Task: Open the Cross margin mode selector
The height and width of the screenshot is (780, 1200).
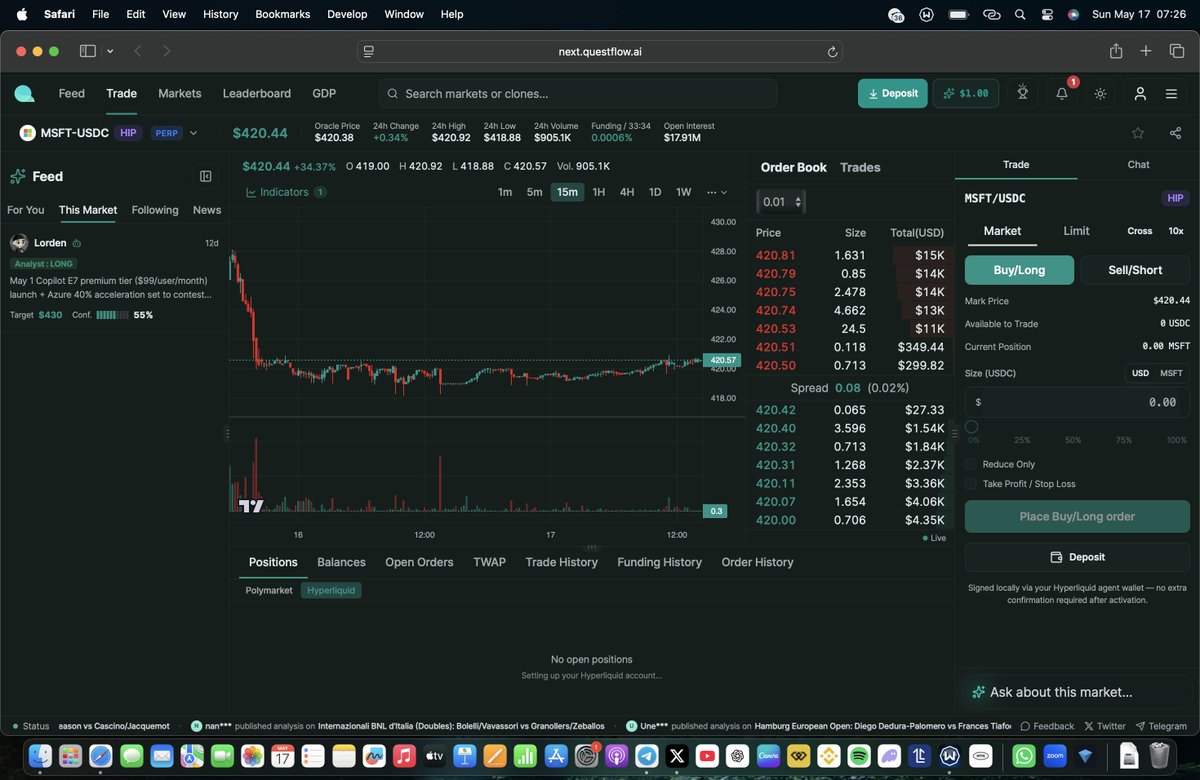Action: point(1140,231)
